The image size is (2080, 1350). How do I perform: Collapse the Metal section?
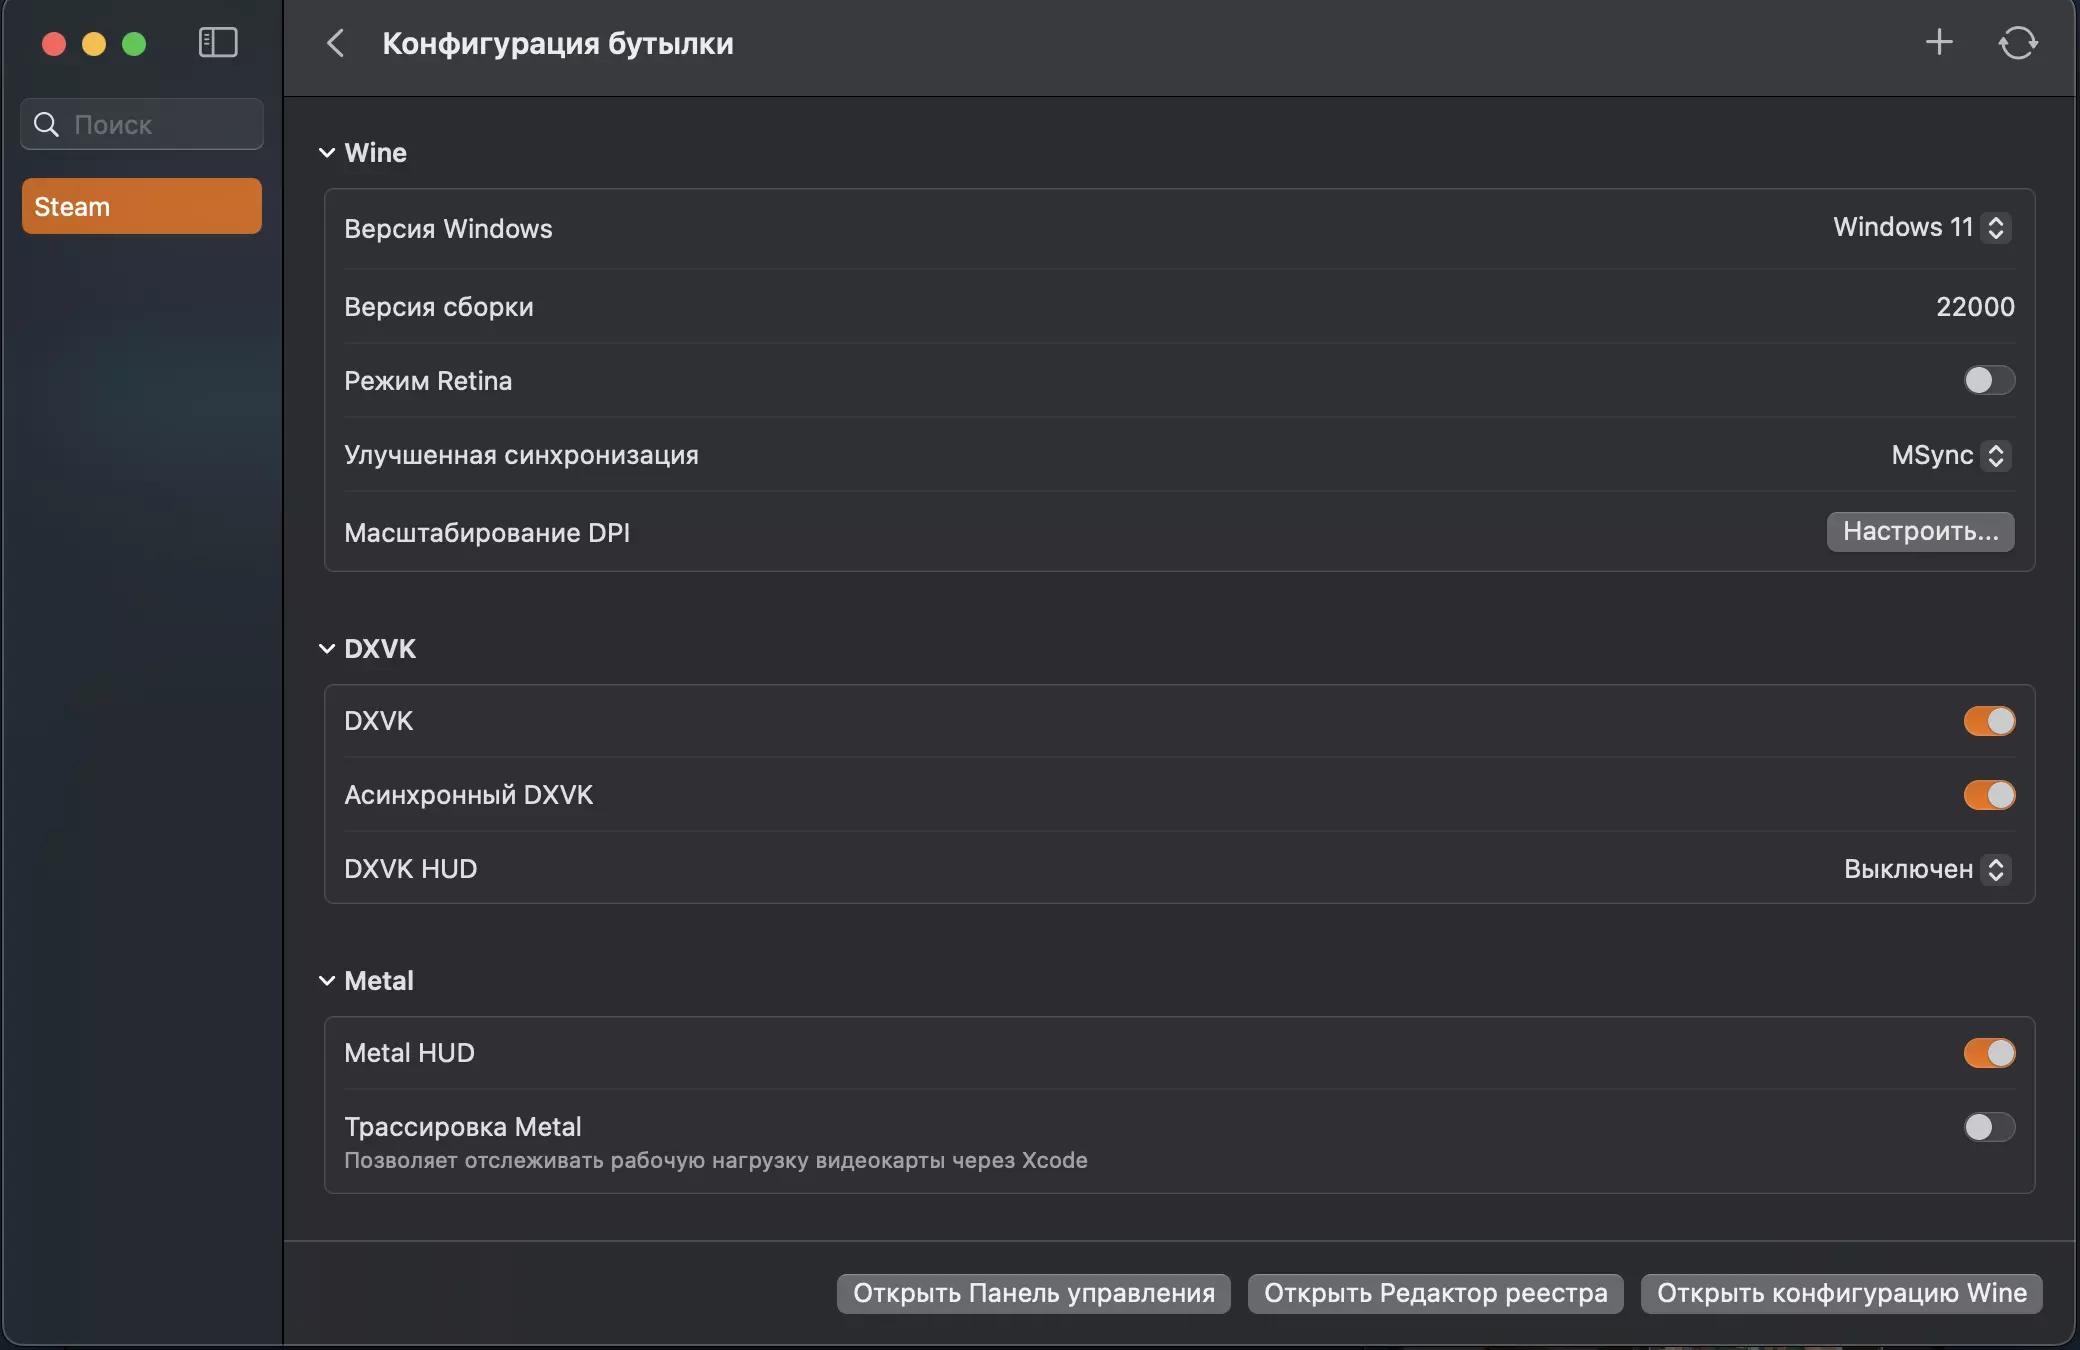click(x=327, y=981)
